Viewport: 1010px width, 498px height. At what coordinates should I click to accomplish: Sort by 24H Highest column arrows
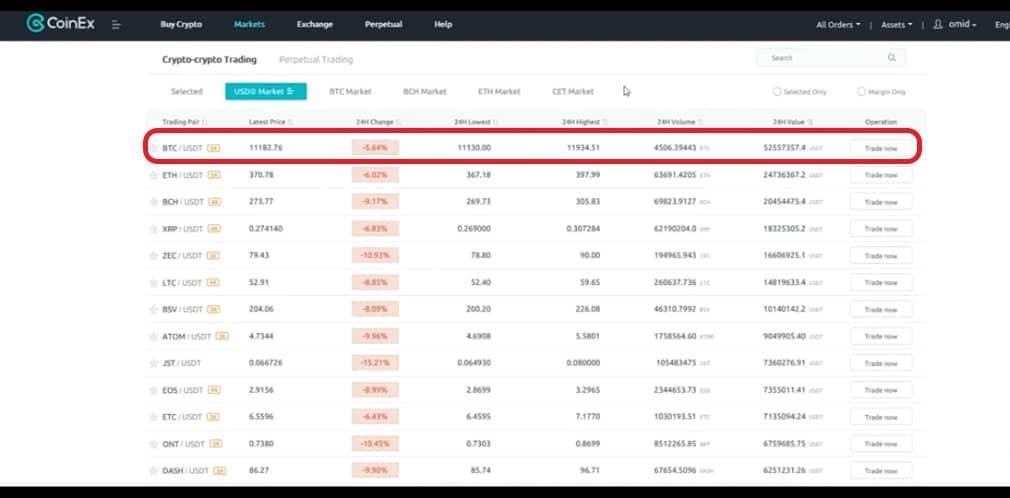click(x=605, y=122)
